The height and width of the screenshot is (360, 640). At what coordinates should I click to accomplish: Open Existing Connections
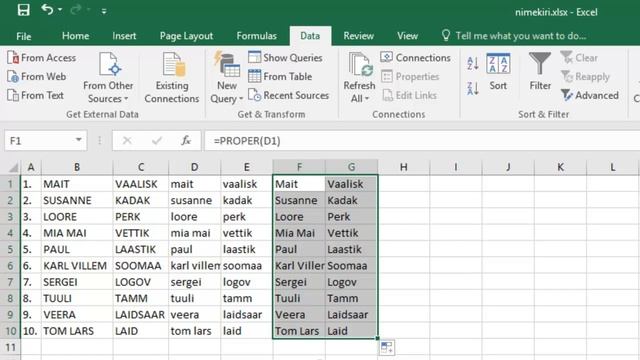click(172, 78)
